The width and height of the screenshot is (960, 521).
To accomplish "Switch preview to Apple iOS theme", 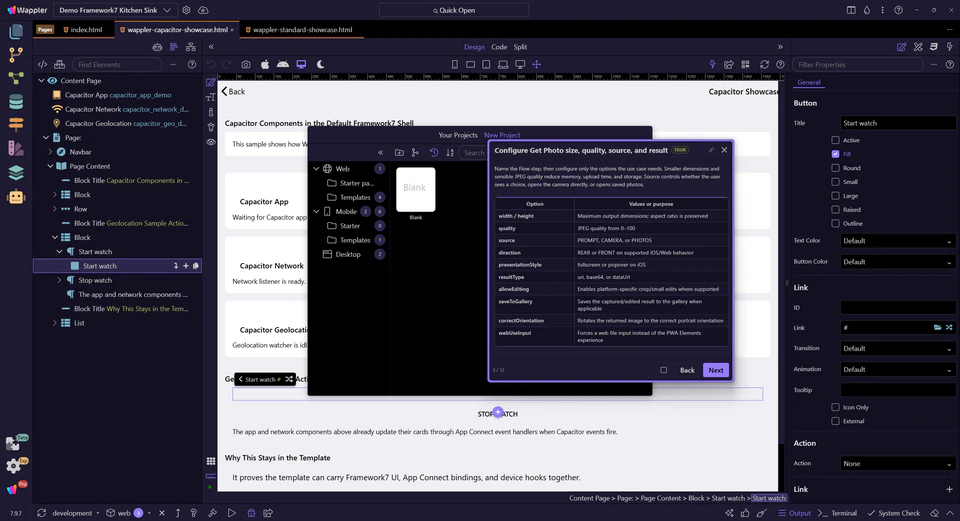I will pos(264,64).
